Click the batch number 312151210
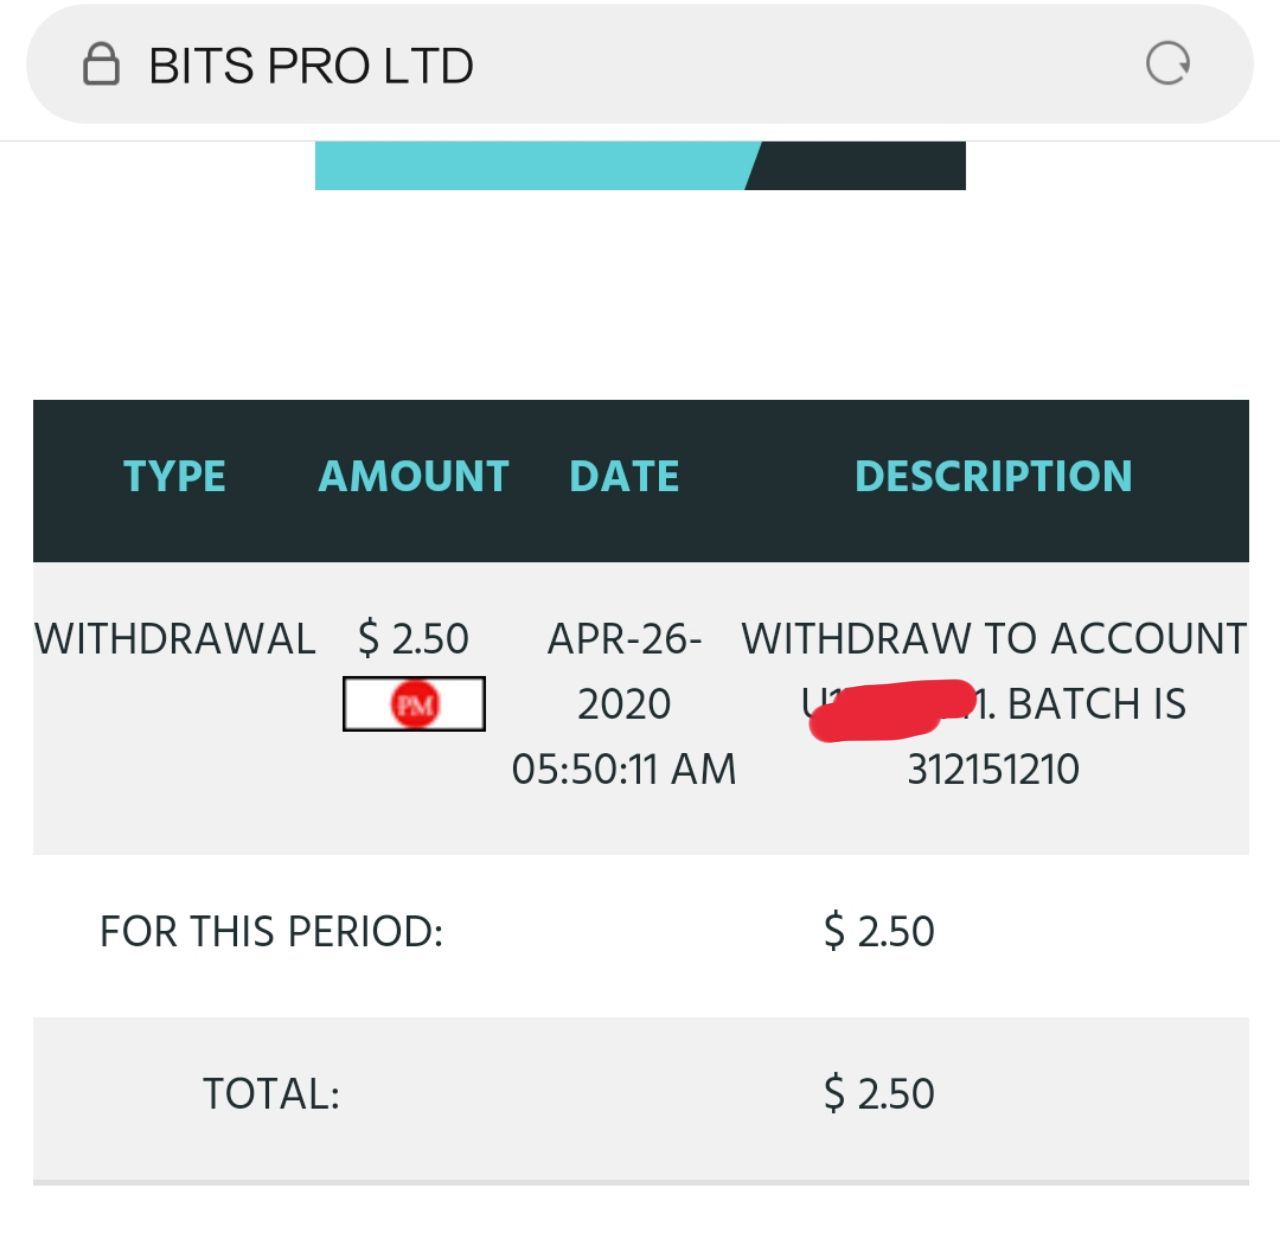 pos(993,770)
